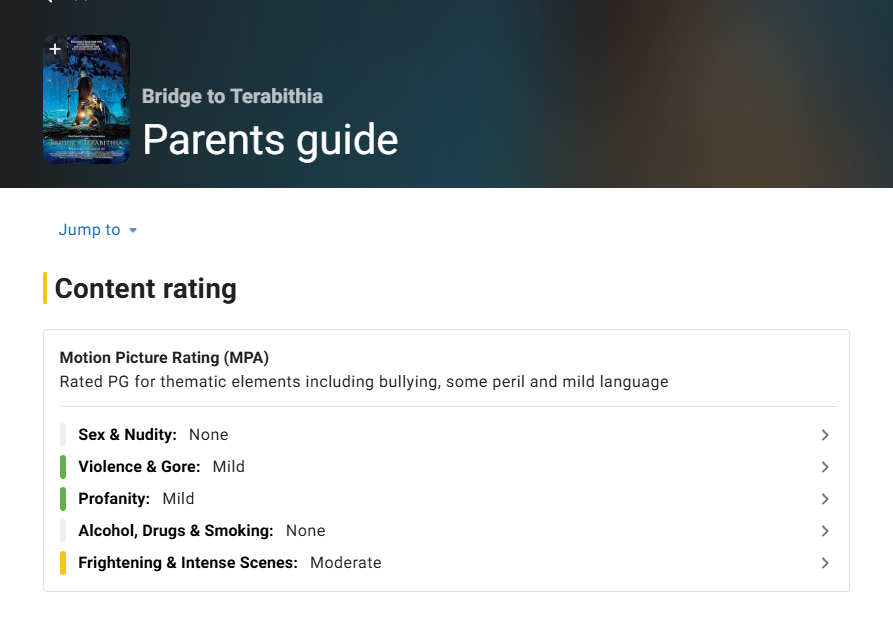The image size is (893, 627).
Task: Click the yellow Moderate severity indicator bar
Action: (x=63, y=563)
